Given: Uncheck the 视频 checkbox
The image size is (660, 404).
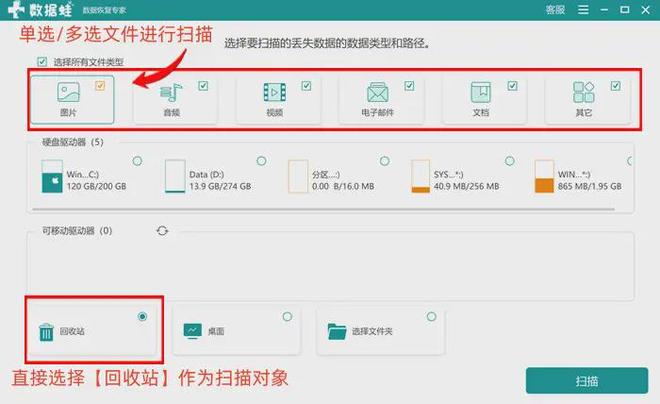Looking at the screenshot, I should (306, 86).
